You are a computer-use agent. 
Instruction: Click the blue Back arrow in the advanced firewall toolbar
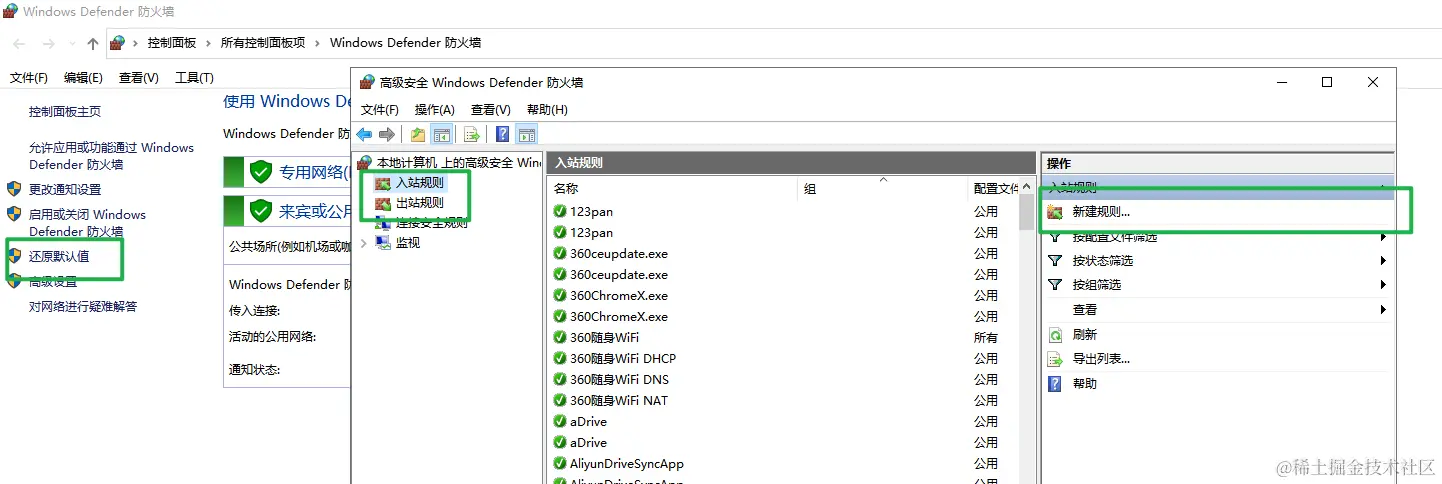(365, 134)
